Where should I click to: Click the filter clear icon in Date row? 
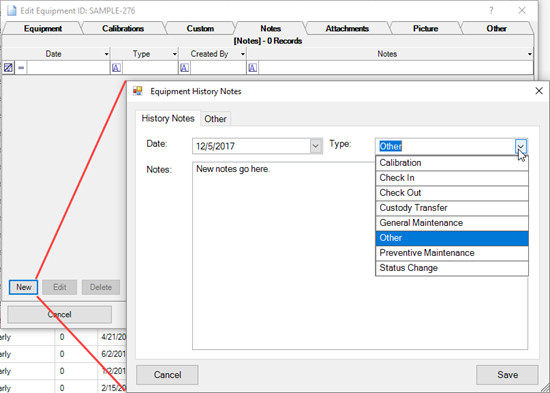click(8, 67)
